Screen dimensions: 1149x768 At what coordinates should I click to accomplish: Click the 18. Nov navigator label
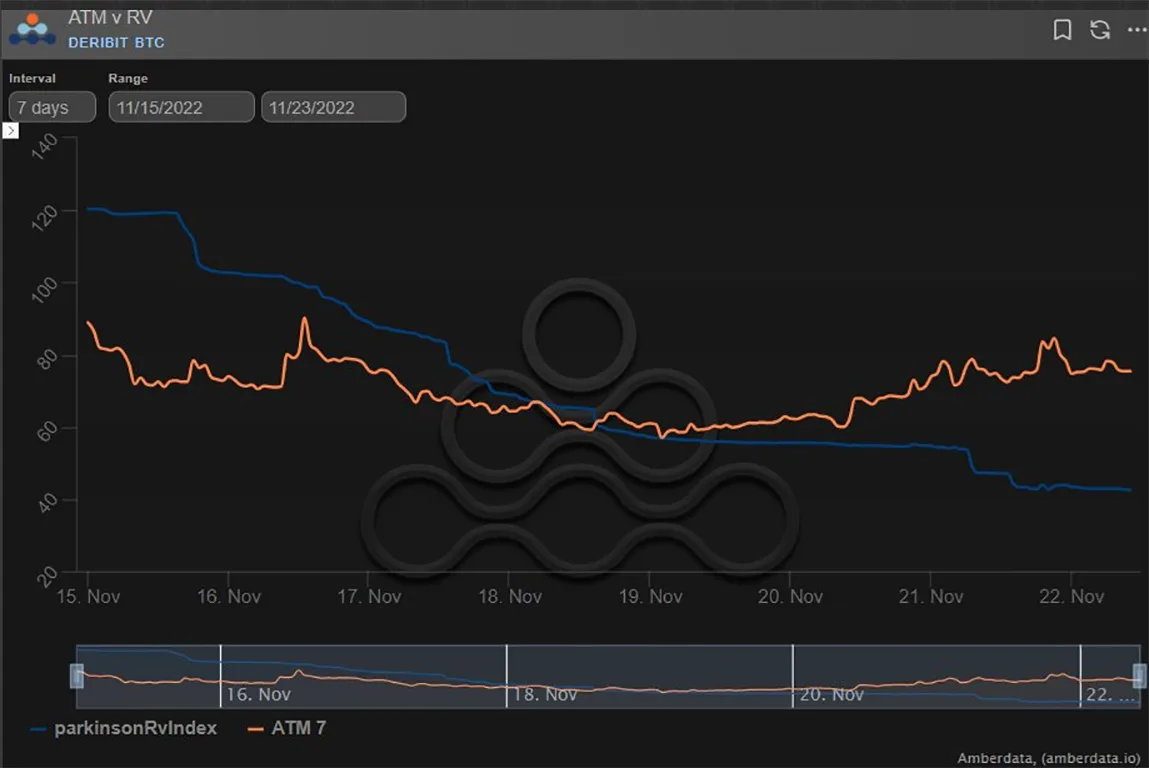(545, 694)
